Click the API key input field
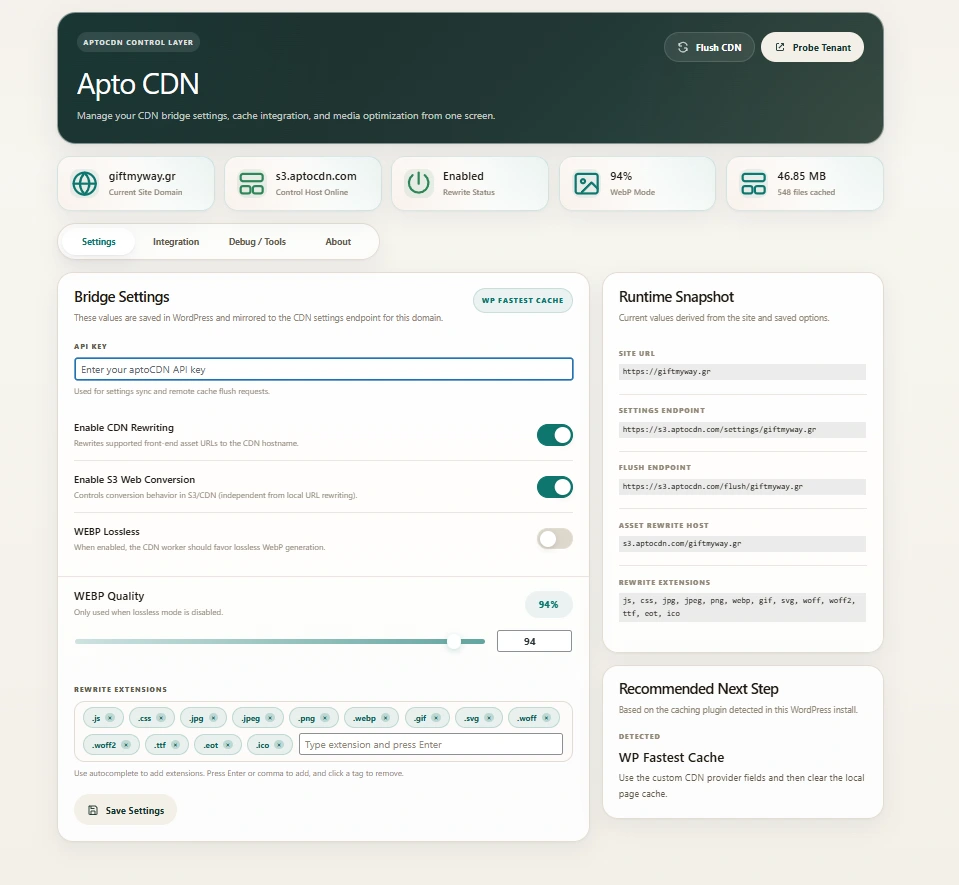 click(323, 369)
